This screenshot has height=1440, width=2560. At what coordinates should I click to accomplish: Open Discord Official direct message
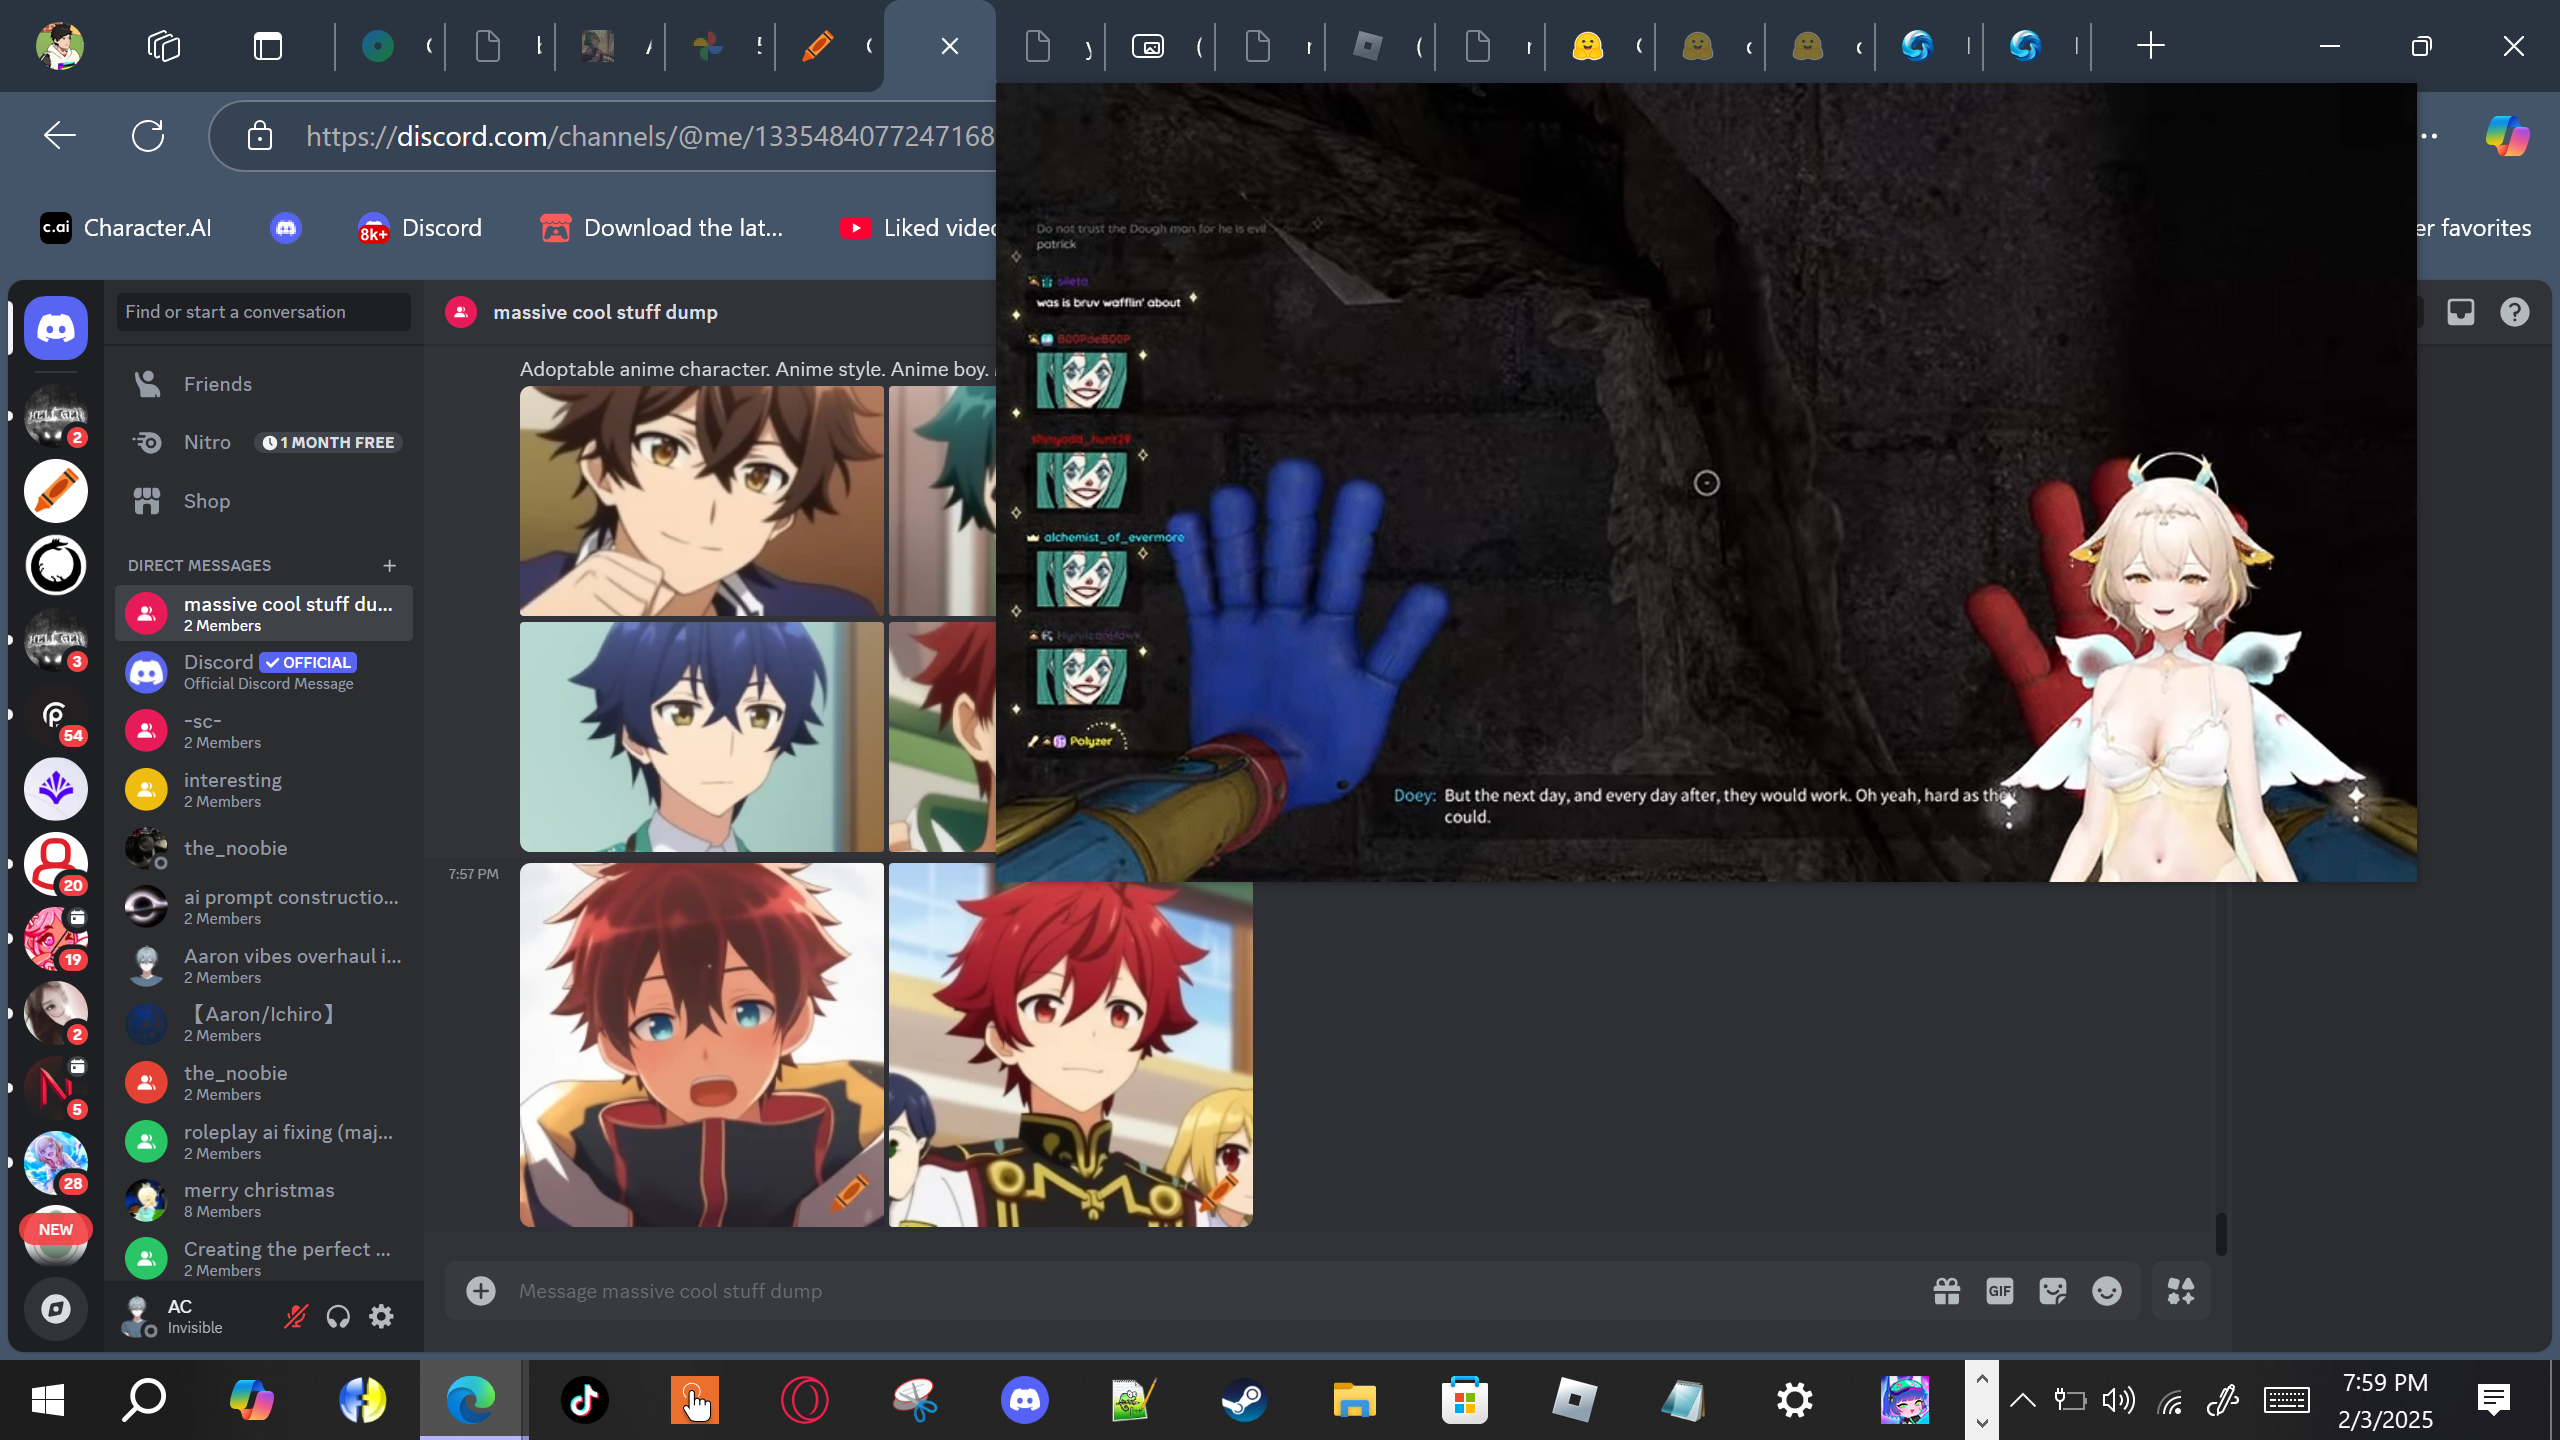(x=264, y=672)
